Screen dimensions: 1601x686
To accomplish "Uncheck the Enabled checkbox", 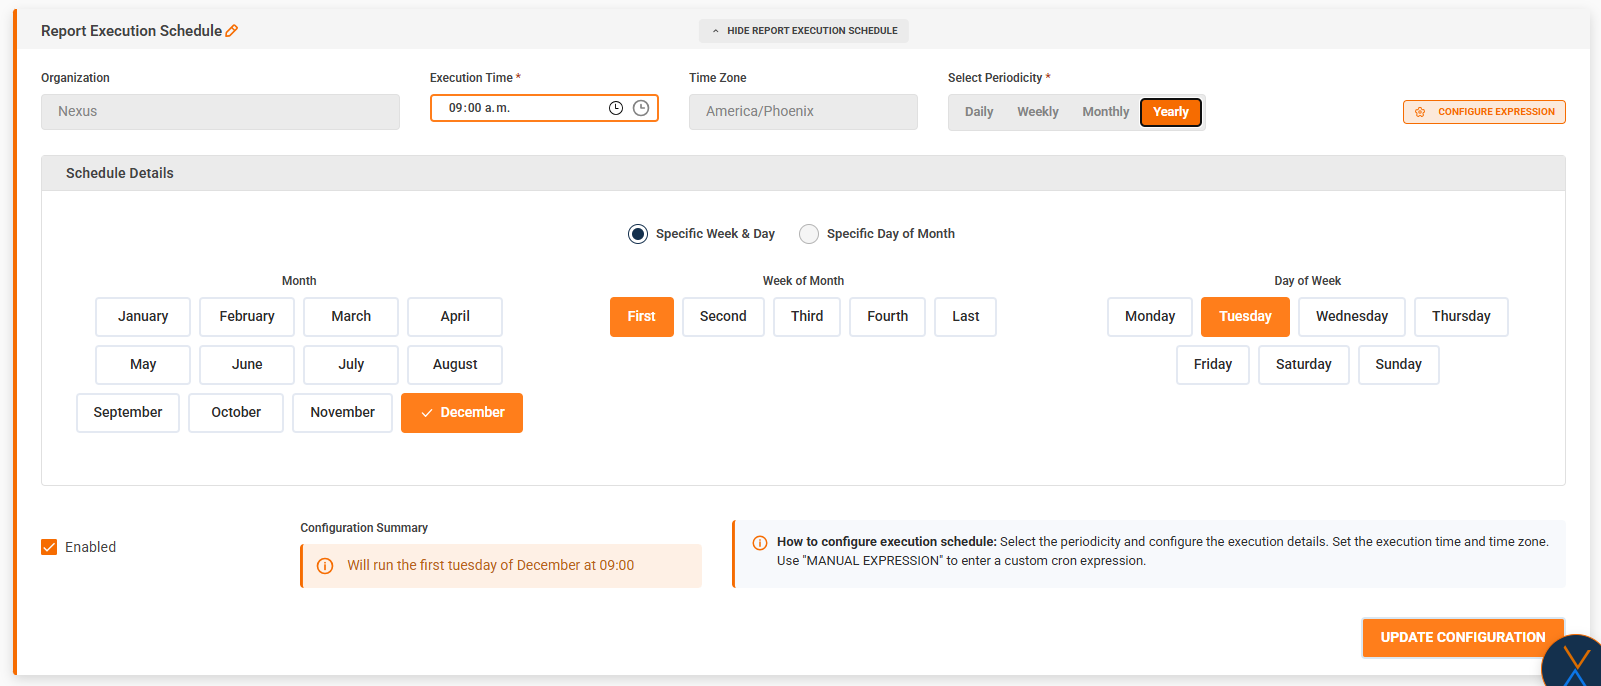I will (x=49, y=547).
